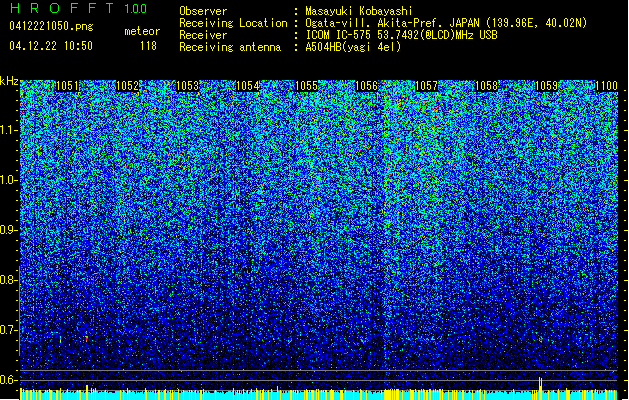The image size is (629, 400).
Task: Click the 'meteor' label
Action: click(142, 31)
